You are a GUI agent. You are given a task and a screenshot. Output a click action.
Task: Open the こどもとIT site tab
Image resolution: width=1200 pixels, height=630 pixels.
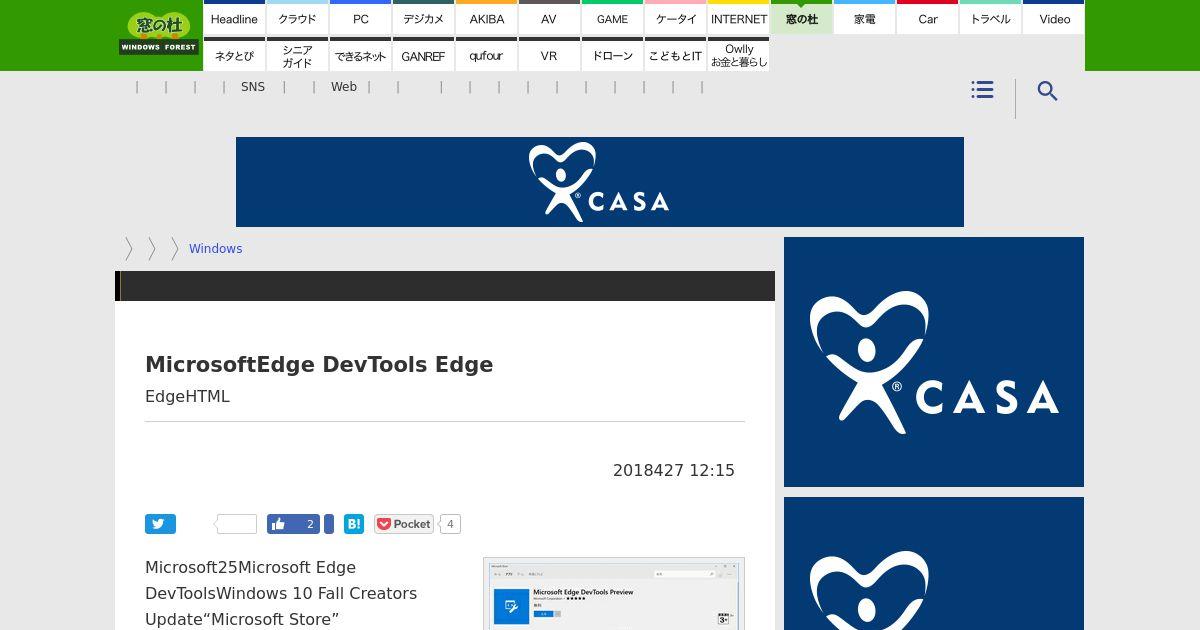675,54
